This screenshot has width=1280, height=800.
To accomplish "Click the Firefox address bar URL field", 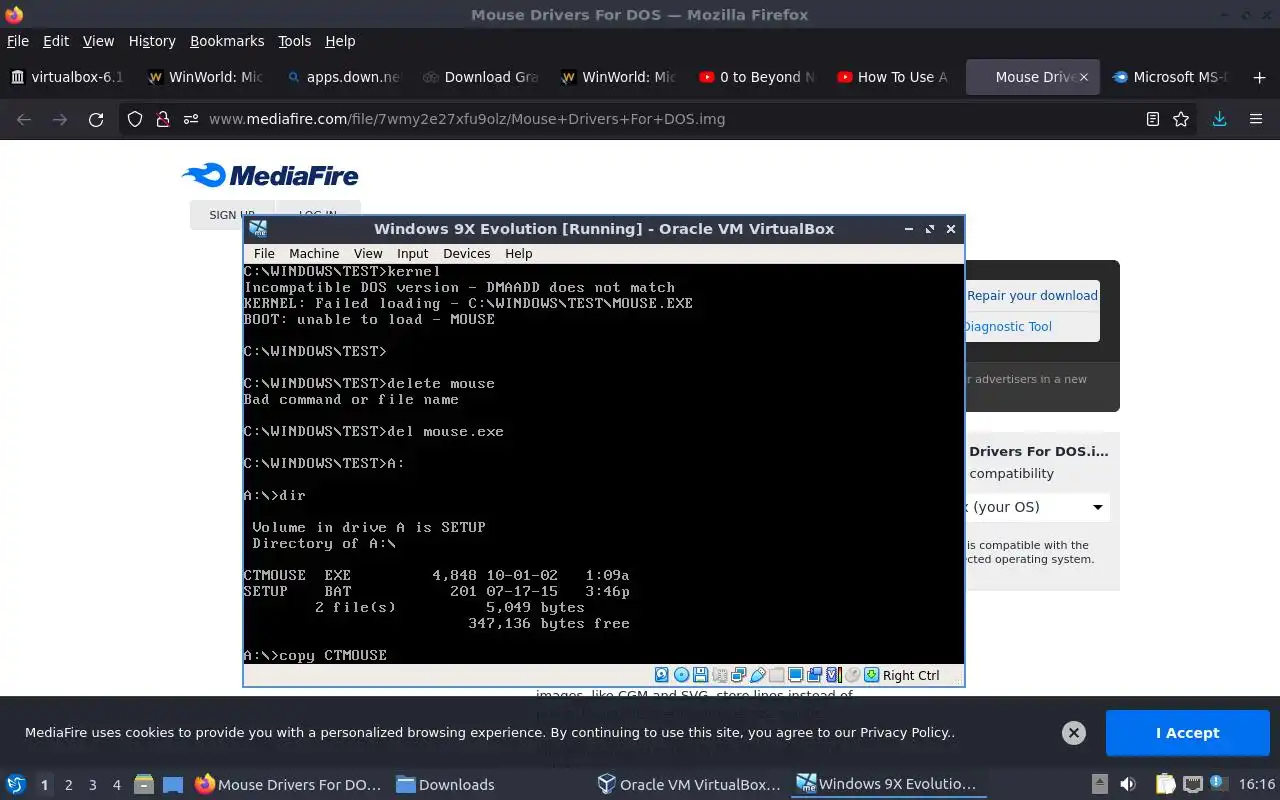I will click(x=660, y=119).
